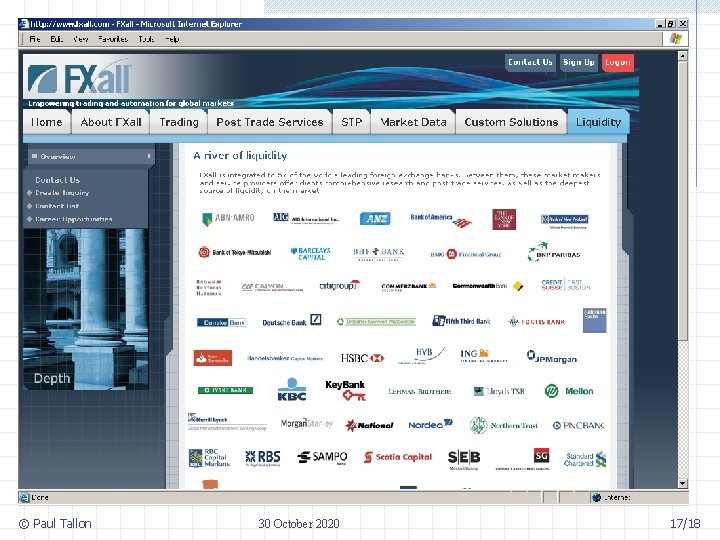This screenshot has width=720, height=540.
Task: Click the Commerzbank logo
Action: [x=409, y=287]
